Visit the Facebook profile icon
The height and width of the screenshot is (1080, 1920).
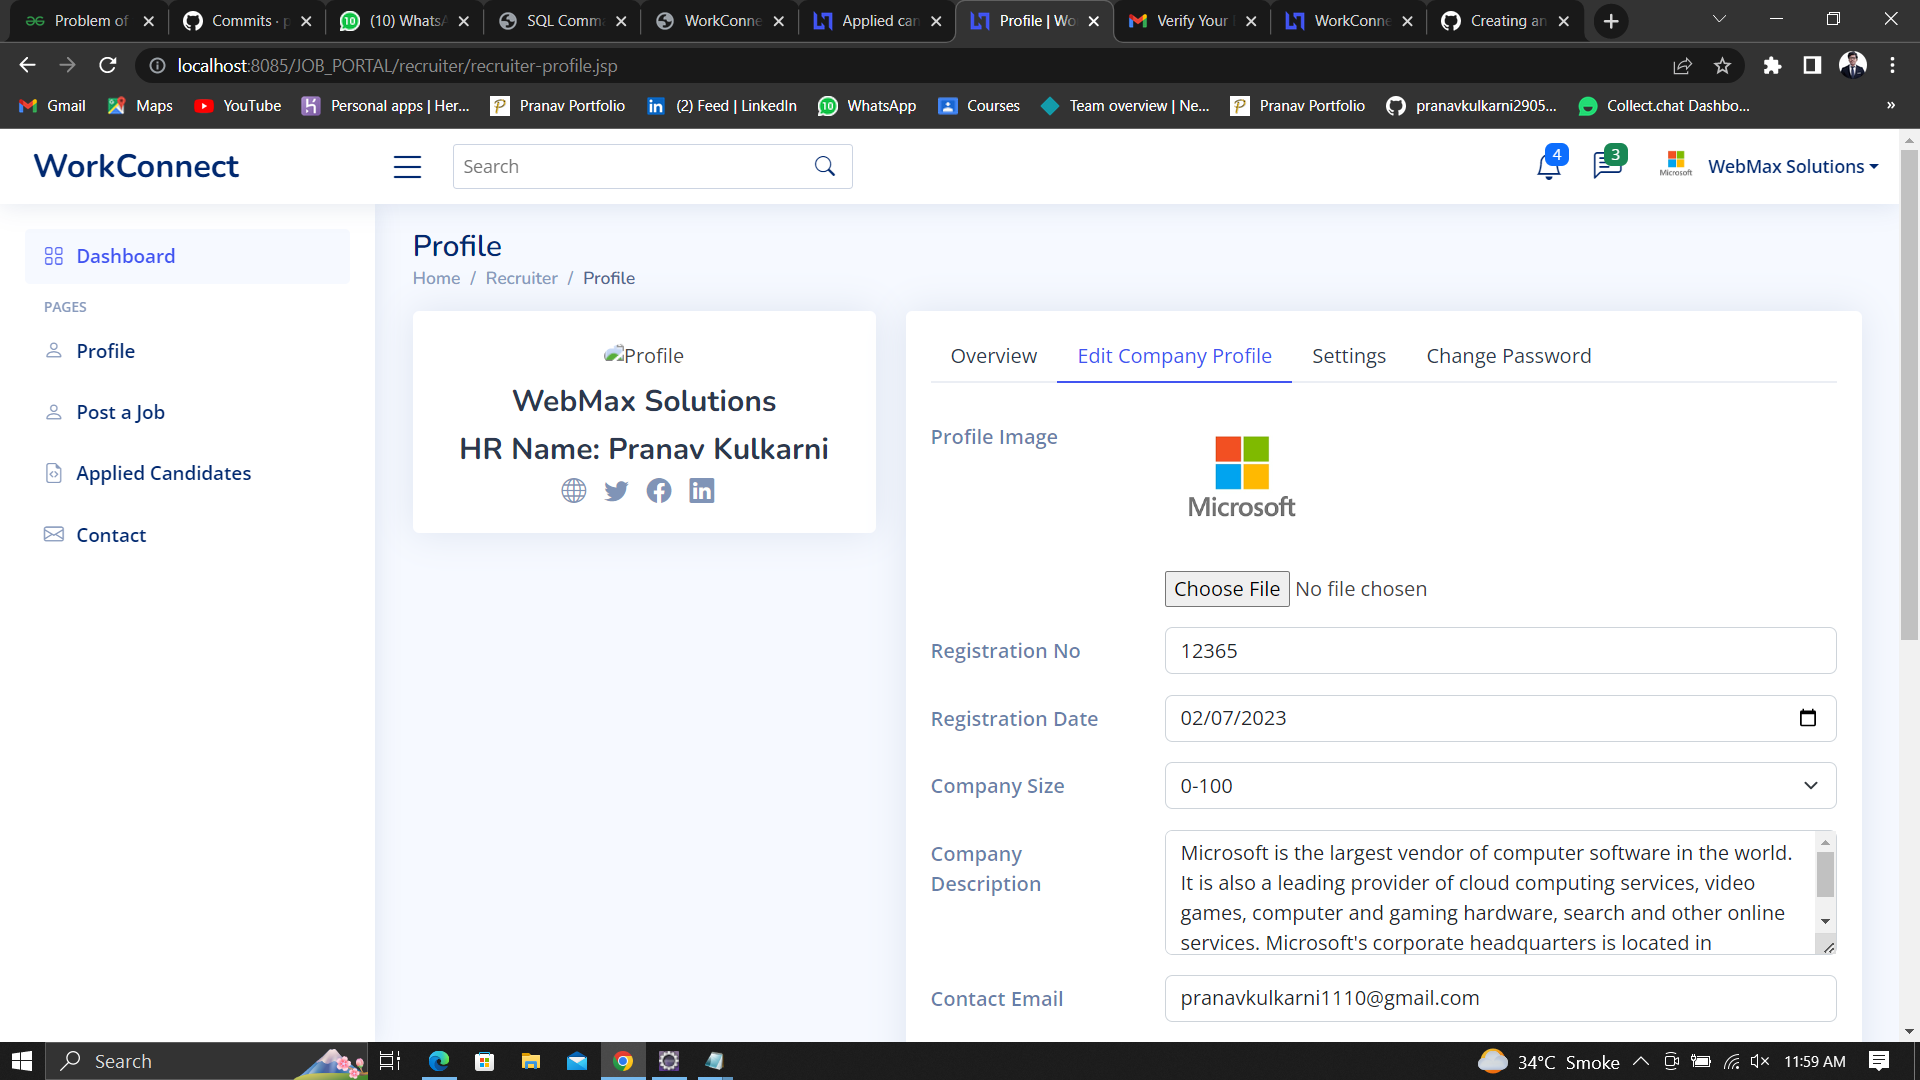(659, 491)
